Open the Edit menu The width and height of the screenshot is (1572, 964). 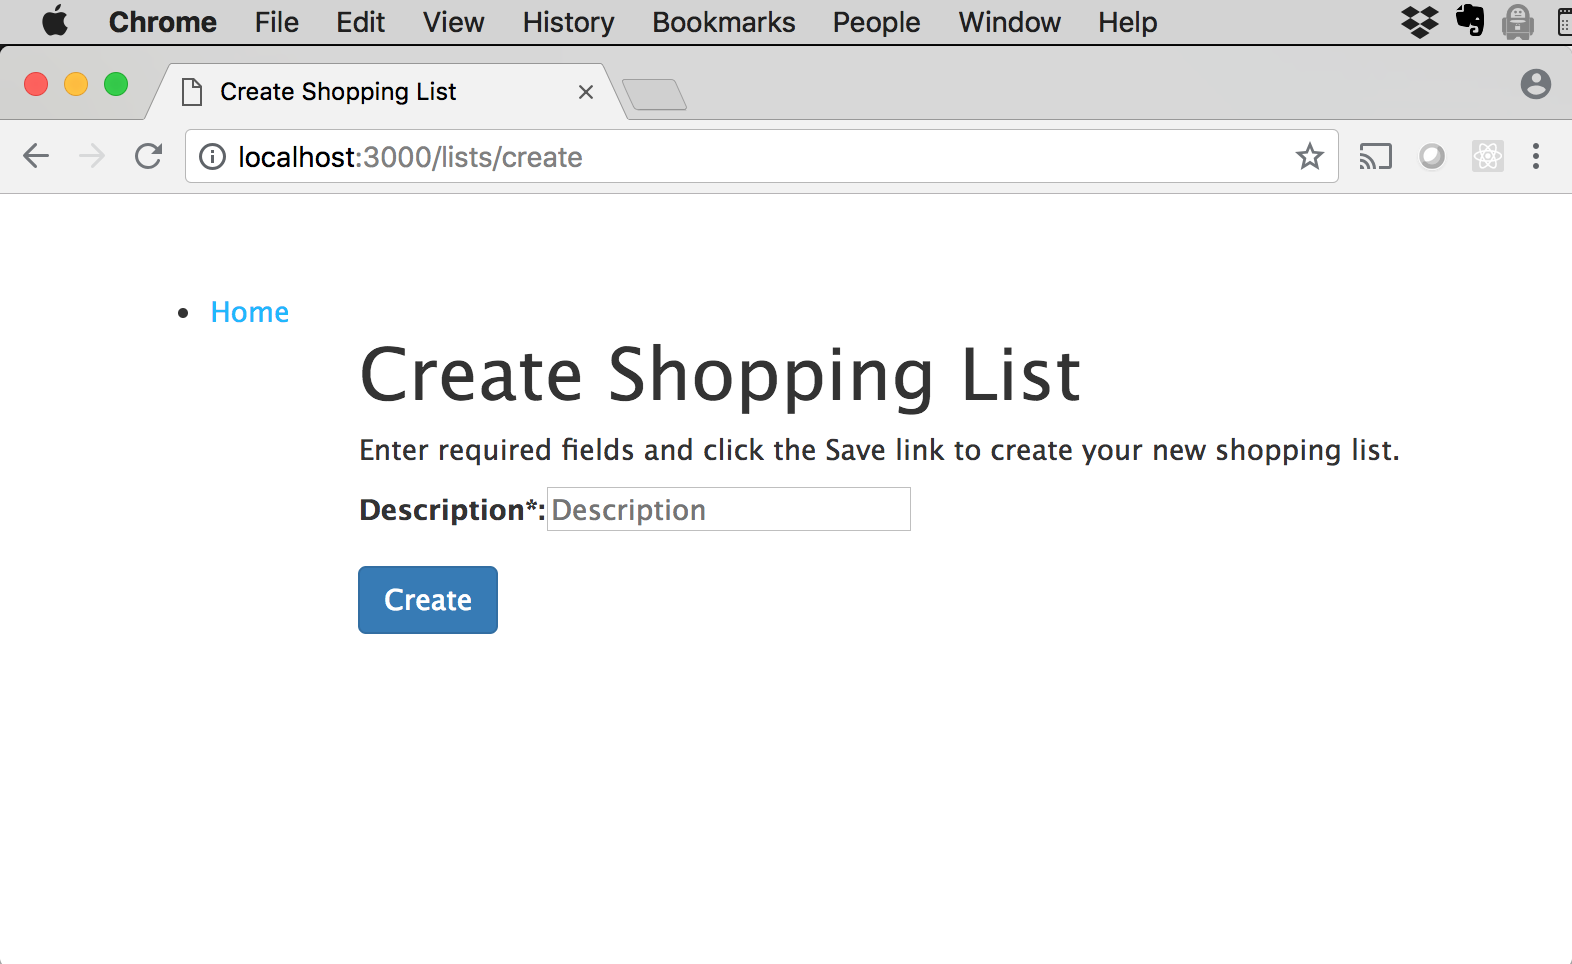pos(360,22)
